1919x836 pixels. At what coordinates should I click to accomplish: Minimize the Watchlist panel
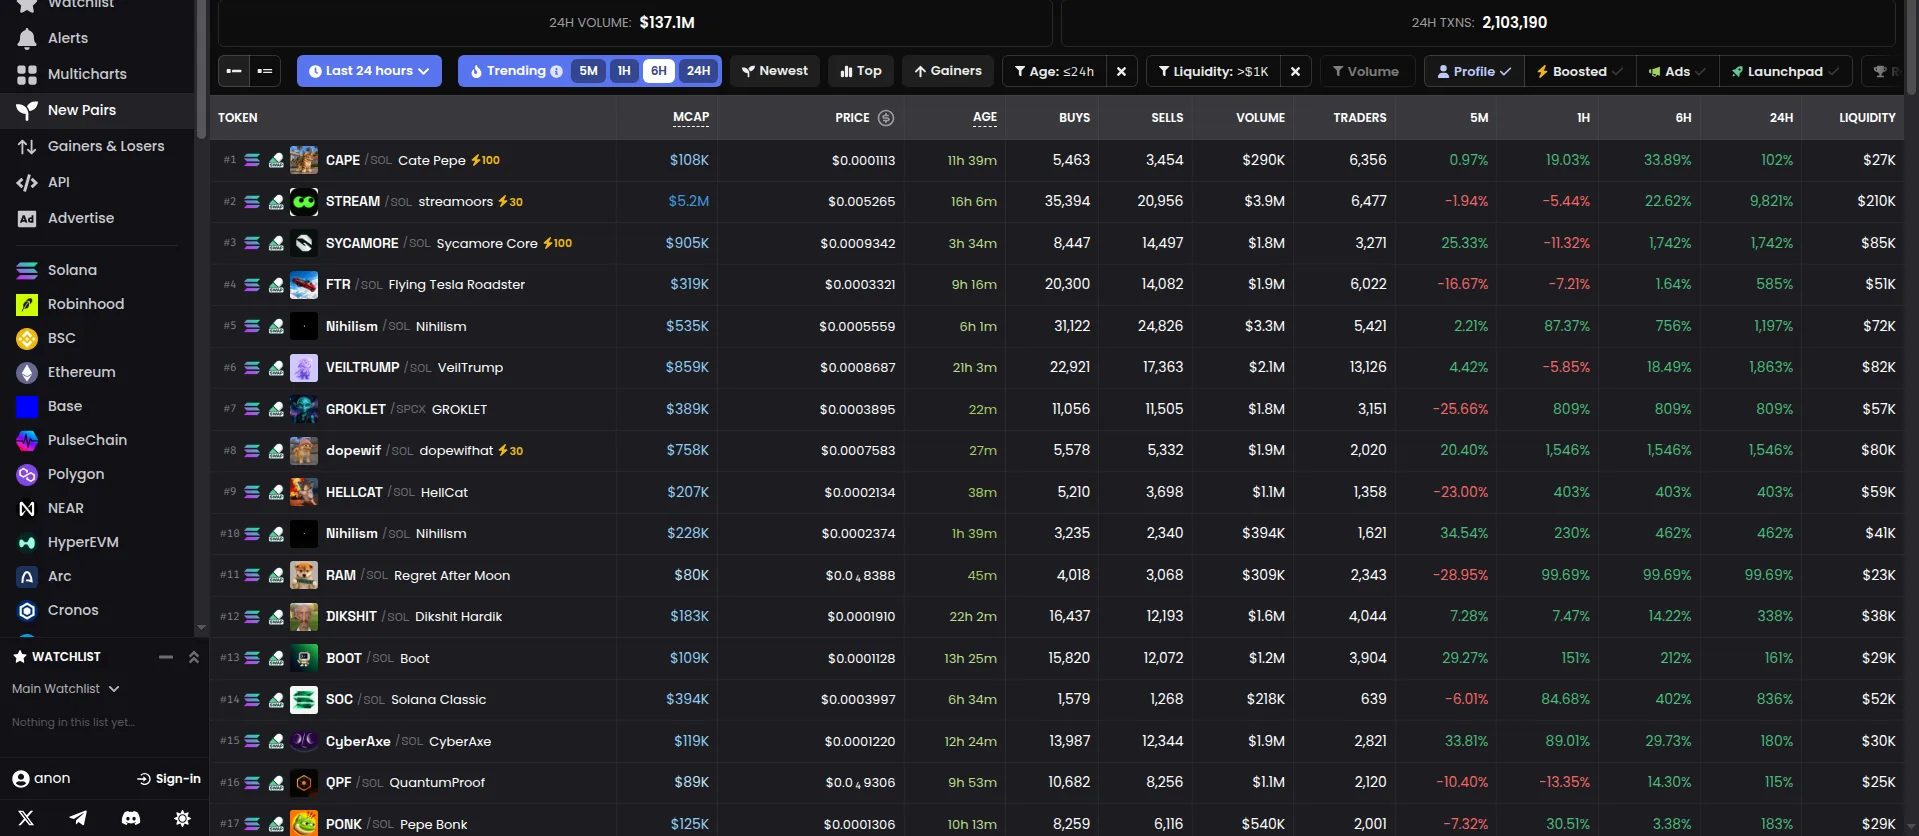click(166, 657)
